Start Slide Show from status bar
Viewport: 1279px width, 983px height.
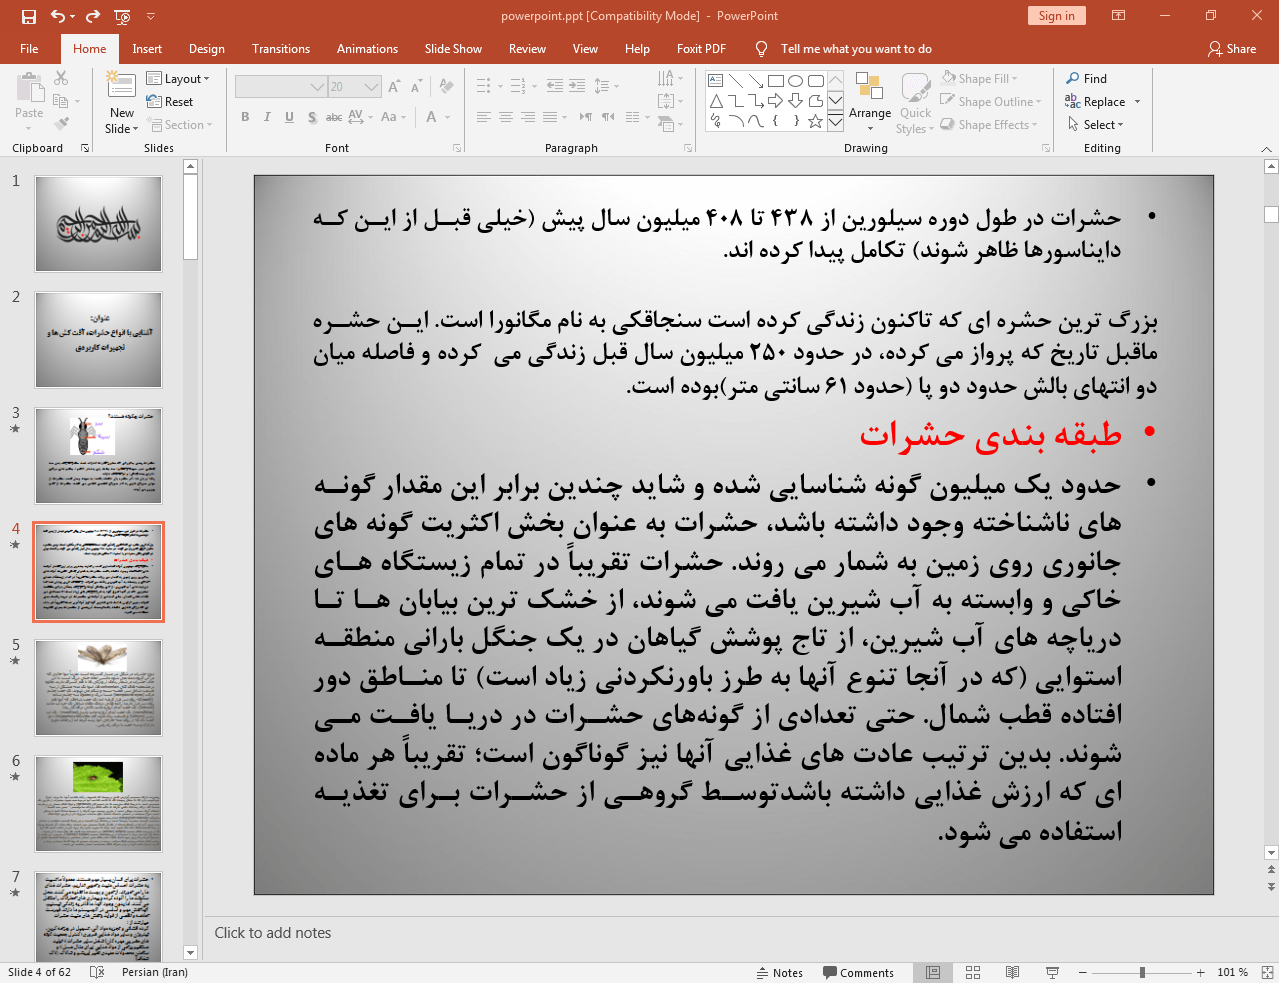pos(1052,973)
